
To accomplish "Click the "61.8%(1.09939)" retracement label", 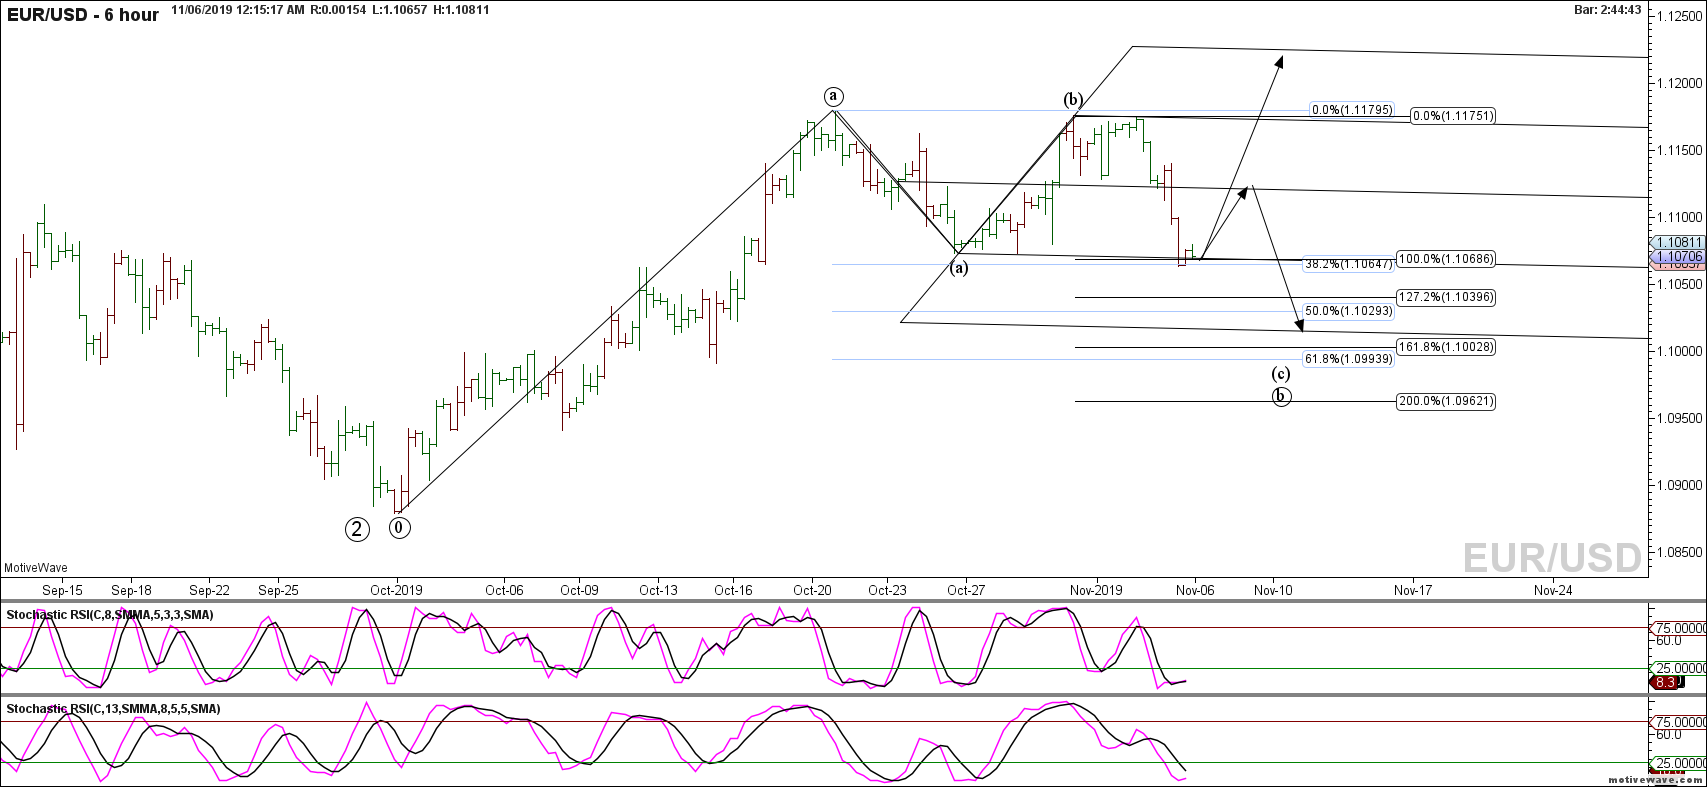I will coord(1348,359).
